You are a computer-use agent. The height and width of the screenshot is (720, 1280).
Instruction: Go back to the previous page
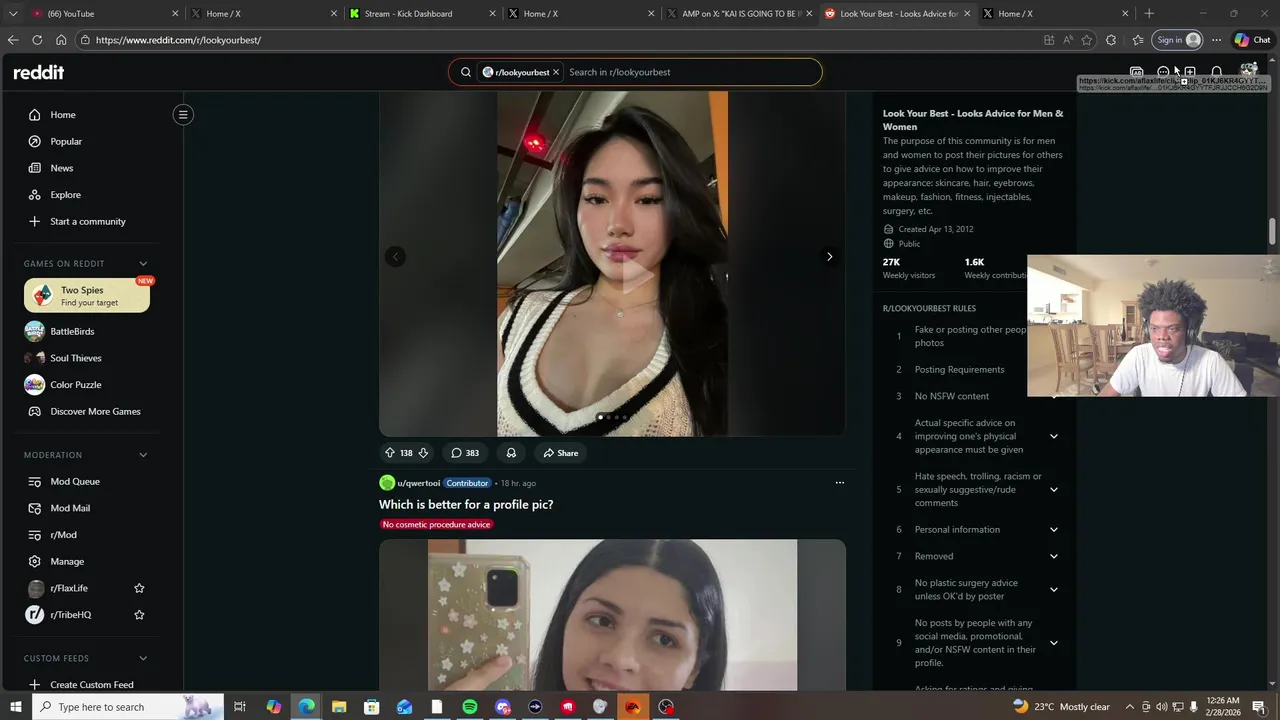[x=13, y=40]
